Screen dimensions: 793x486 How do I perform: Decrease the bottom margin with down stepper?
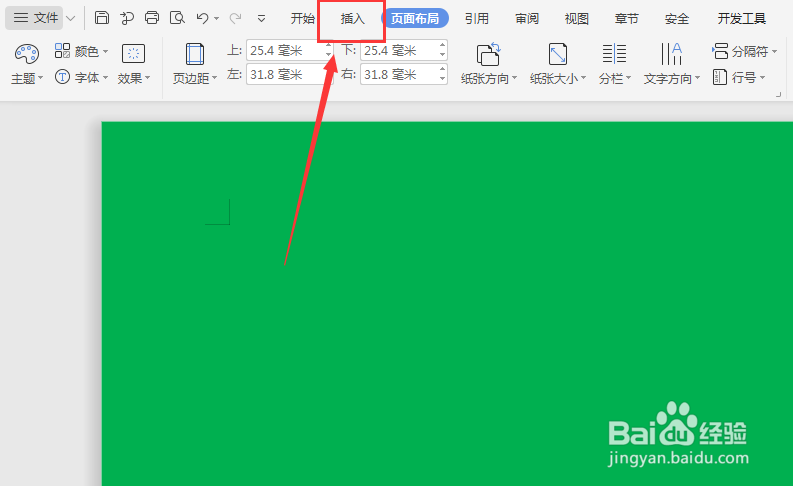(443, 55)
